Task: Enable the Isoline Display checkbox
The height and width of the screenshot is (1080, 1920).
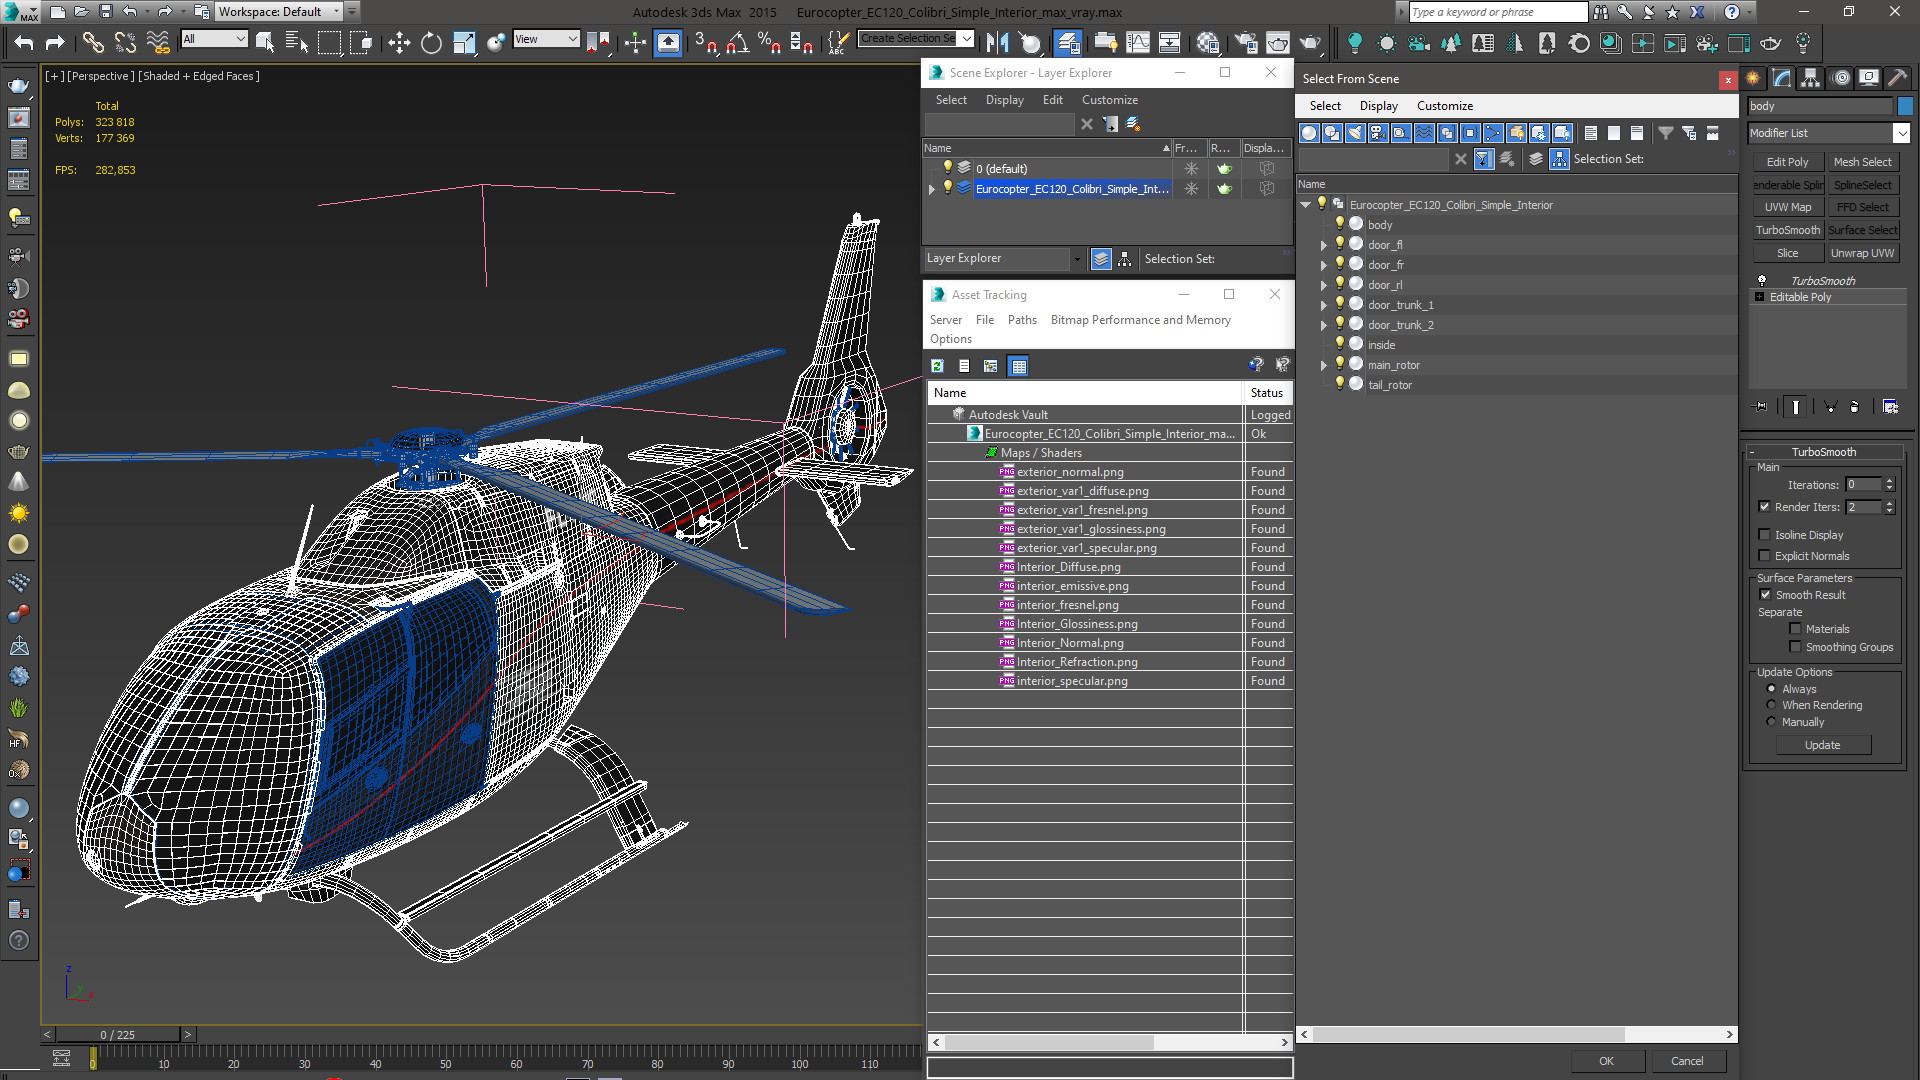Action: tap(1765, 535)
